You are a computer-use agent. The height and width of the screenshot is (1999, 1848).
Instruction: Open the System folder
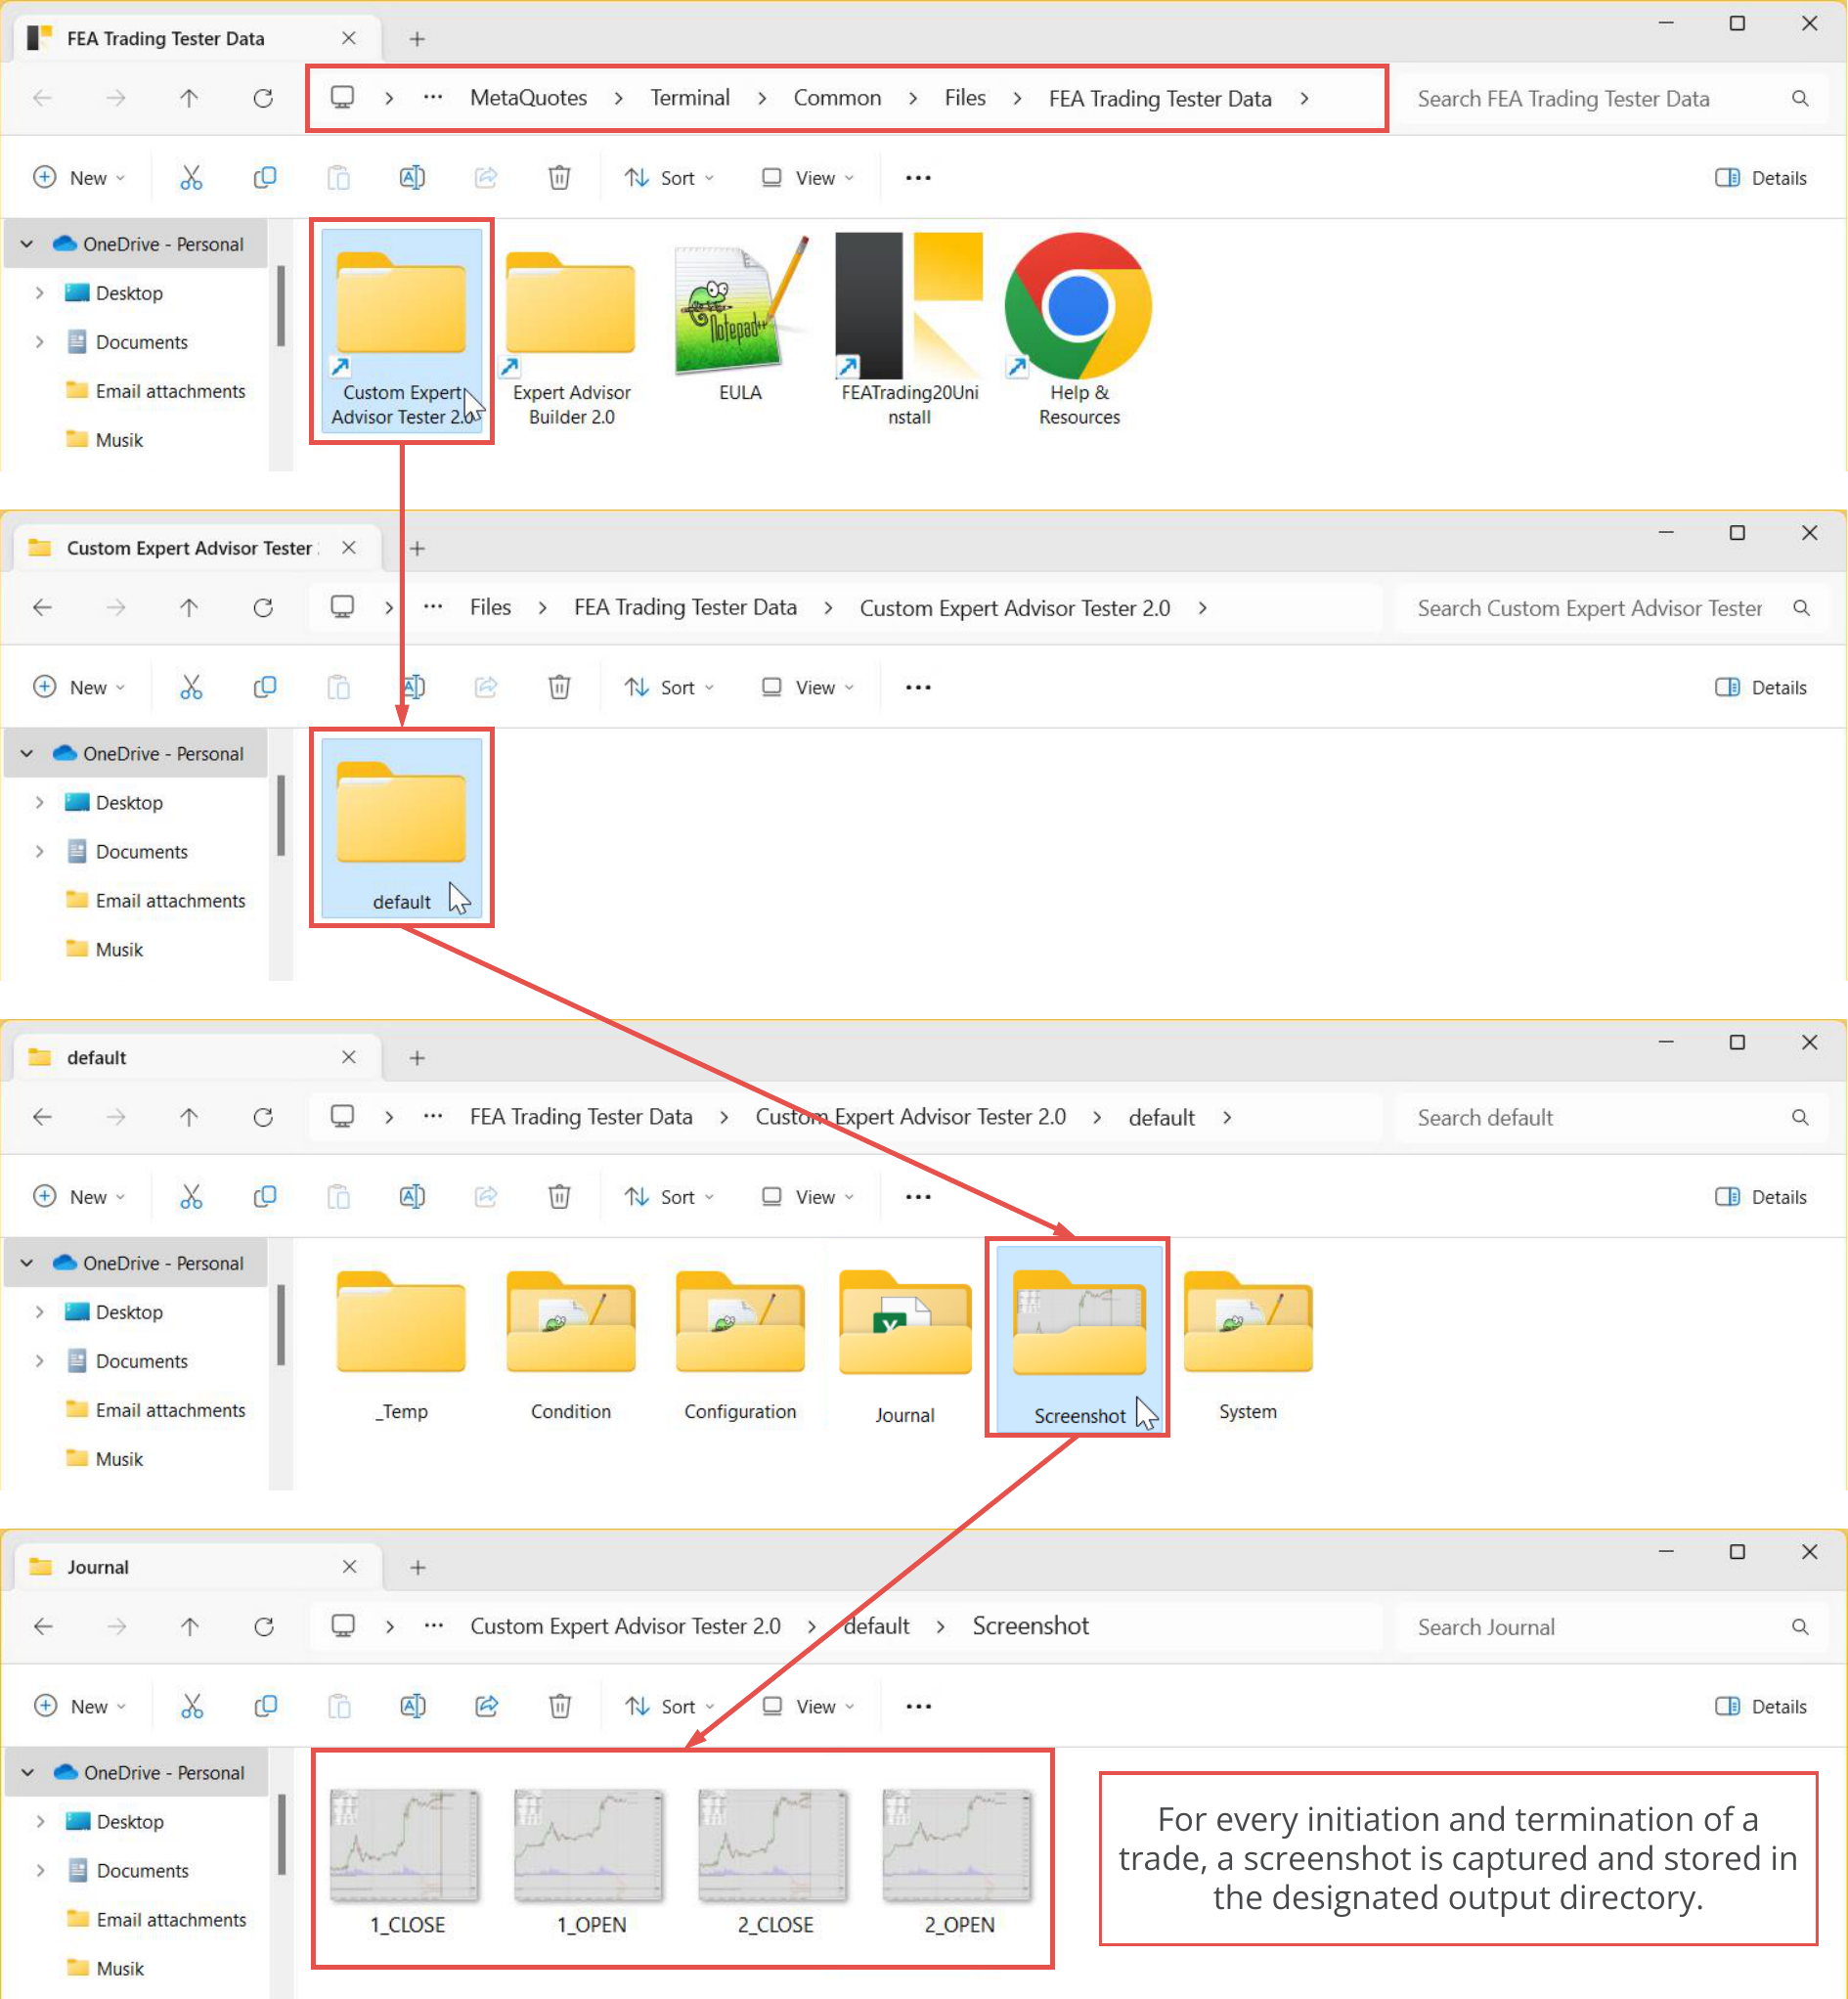pos(1248,1345)
